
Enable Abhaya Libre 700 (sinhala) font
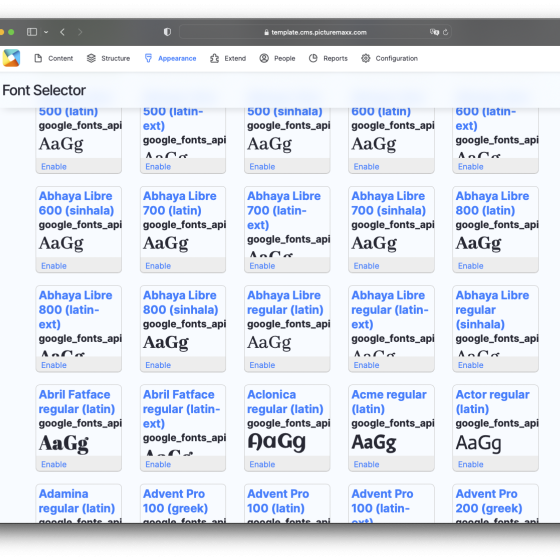pyautogui.click(x=366, y=266)
